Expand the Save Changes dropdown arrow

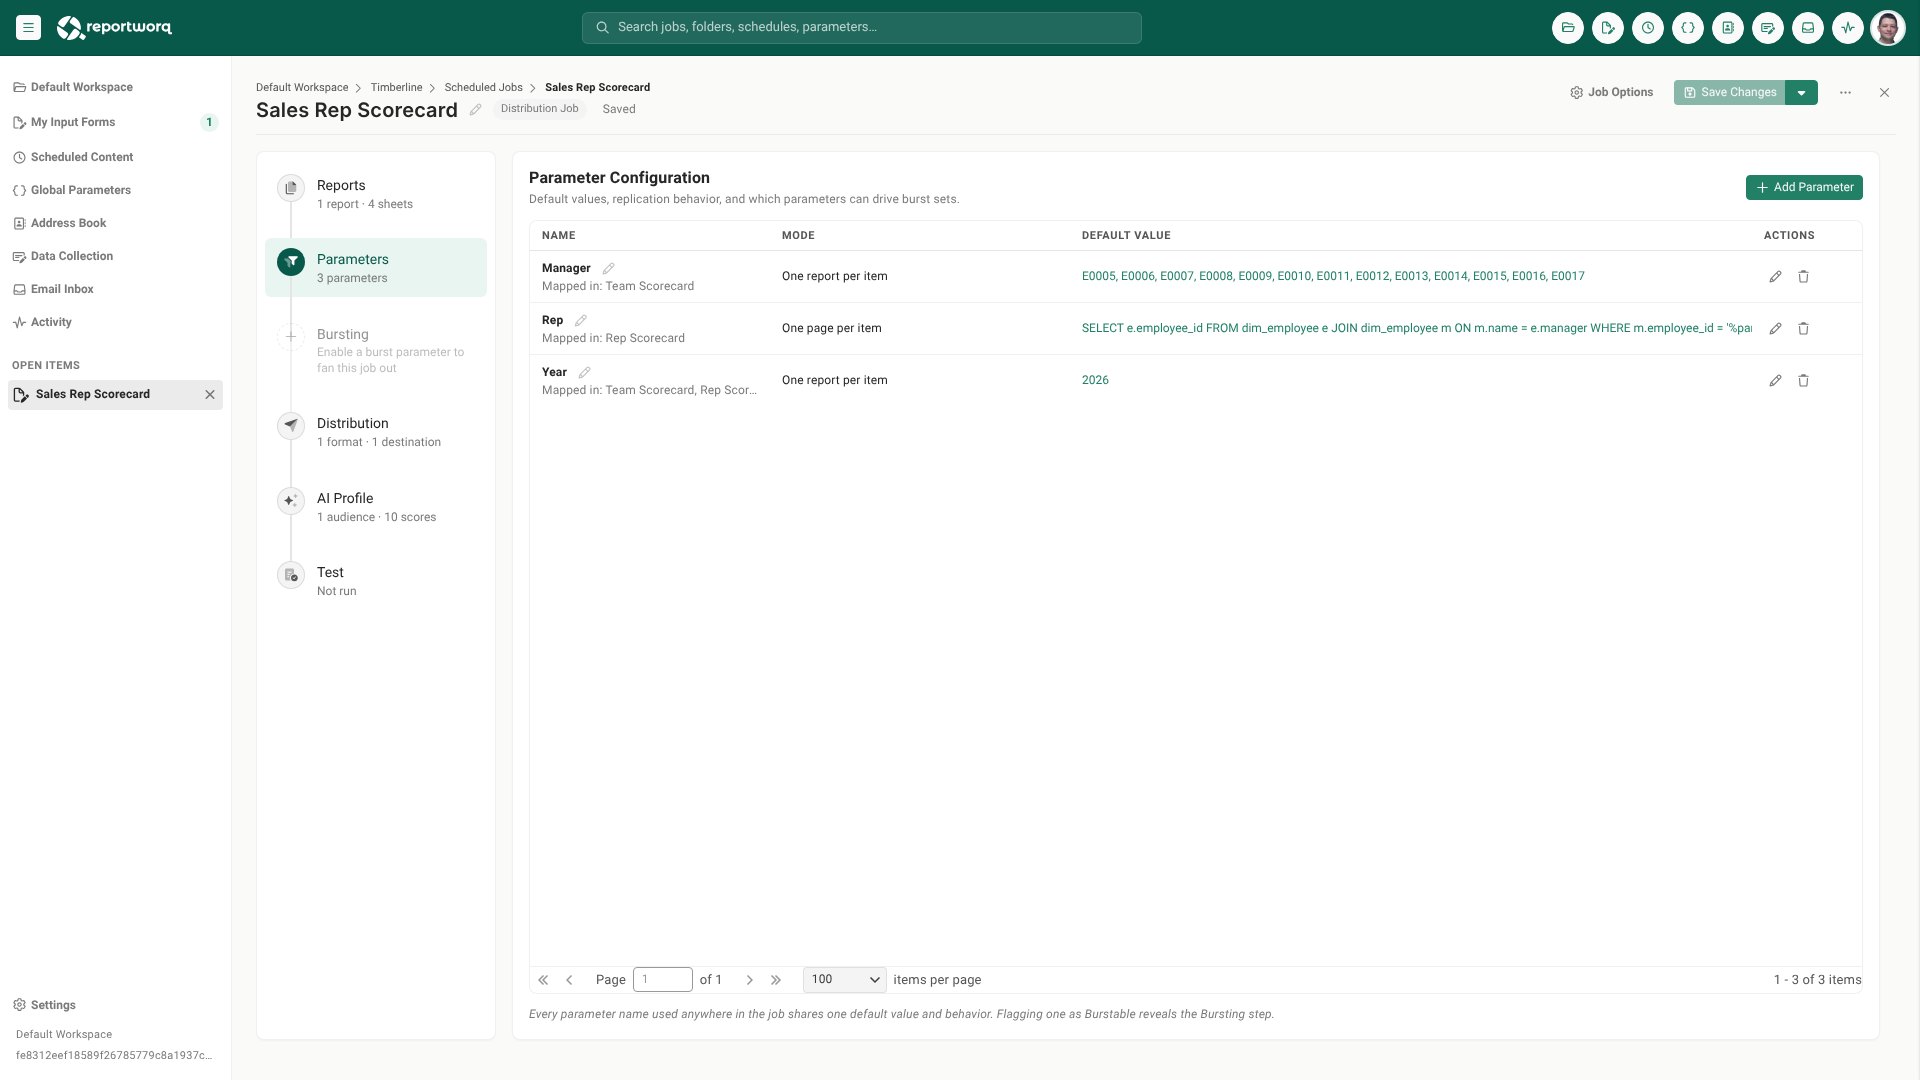[x=1801, y=93]
